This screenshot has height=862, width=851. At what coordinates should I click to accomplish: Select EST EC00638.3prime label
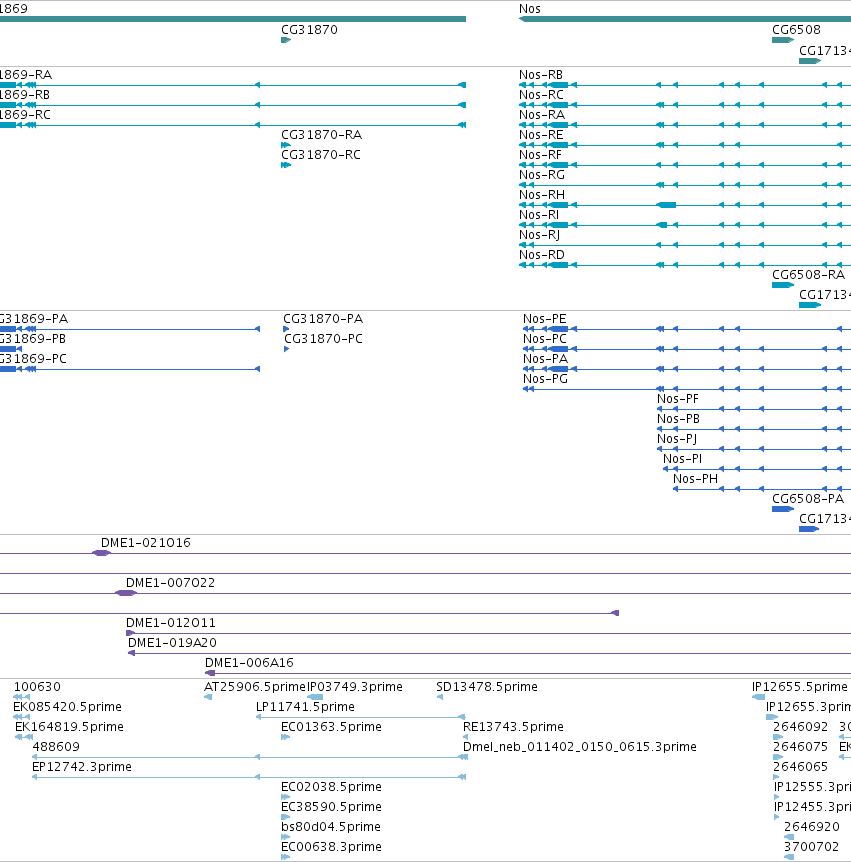coord(331,847)
